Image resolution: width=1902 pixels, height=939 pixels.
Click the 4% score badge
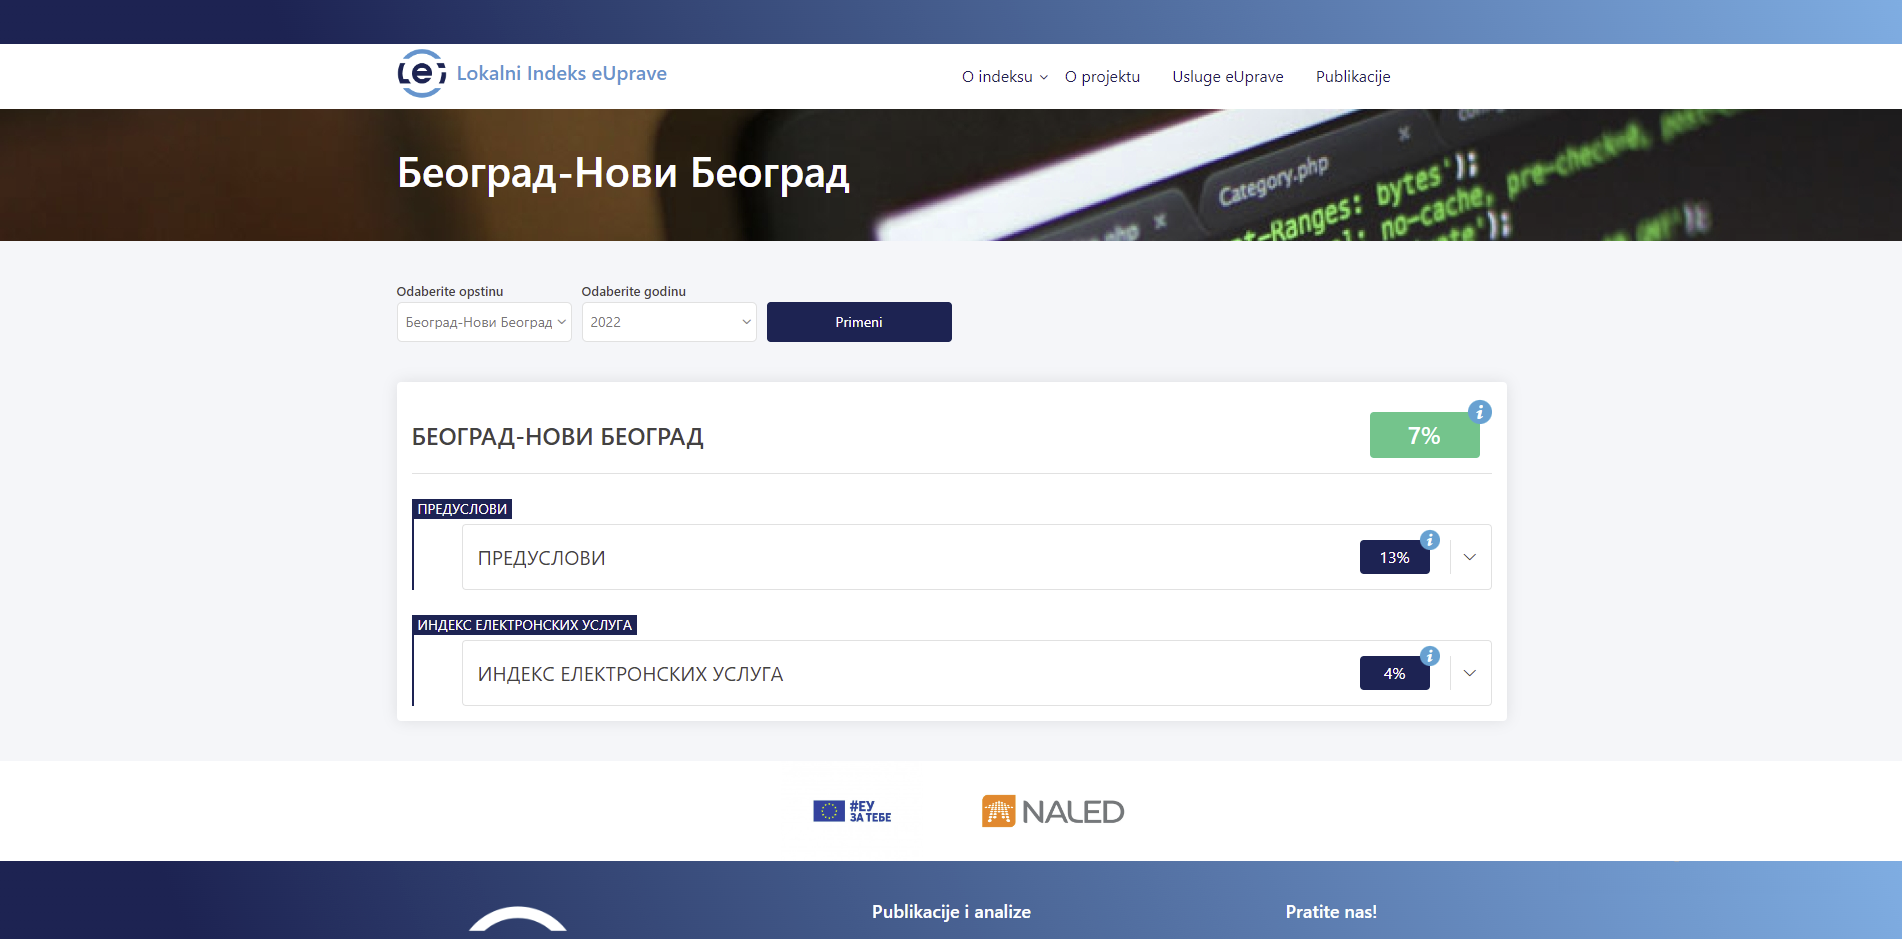coord(1394,673)
